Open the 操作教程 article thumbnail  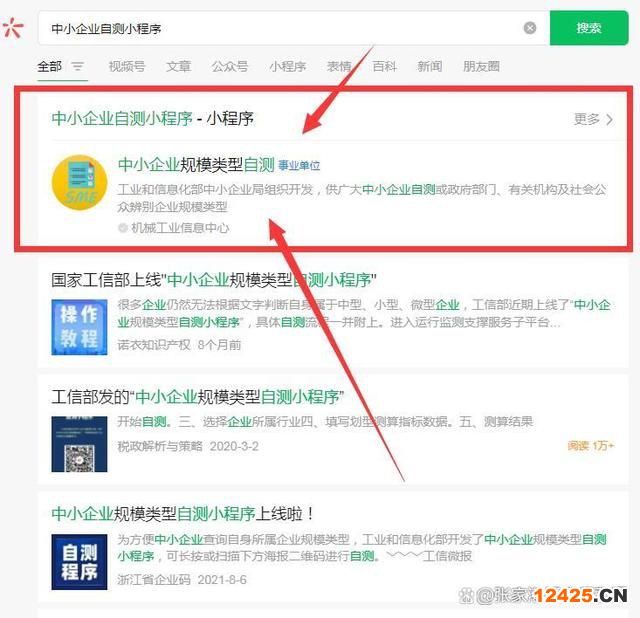pyautogui.click(x=79, y=327)
